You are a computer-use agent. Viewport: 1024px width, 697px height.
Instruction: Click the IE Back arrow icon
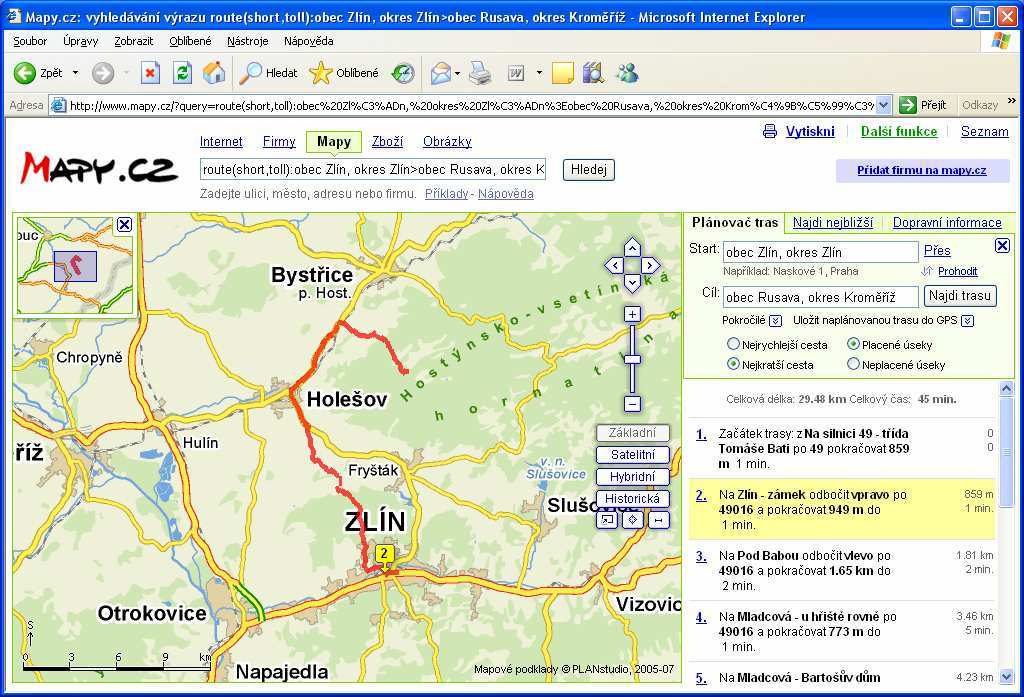pos(25,73)
